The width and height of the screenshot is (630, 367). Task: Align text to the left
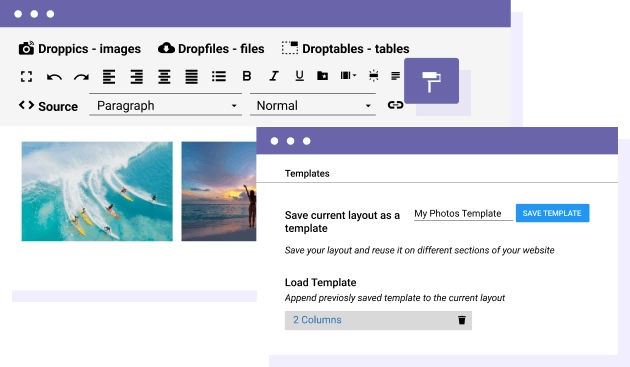click(x=109, y=76)
